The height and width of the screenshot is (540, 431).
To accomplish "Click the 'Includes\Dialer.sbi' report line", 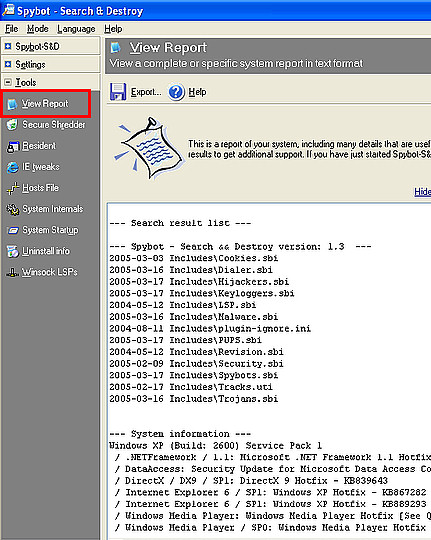I will [191, 270].
